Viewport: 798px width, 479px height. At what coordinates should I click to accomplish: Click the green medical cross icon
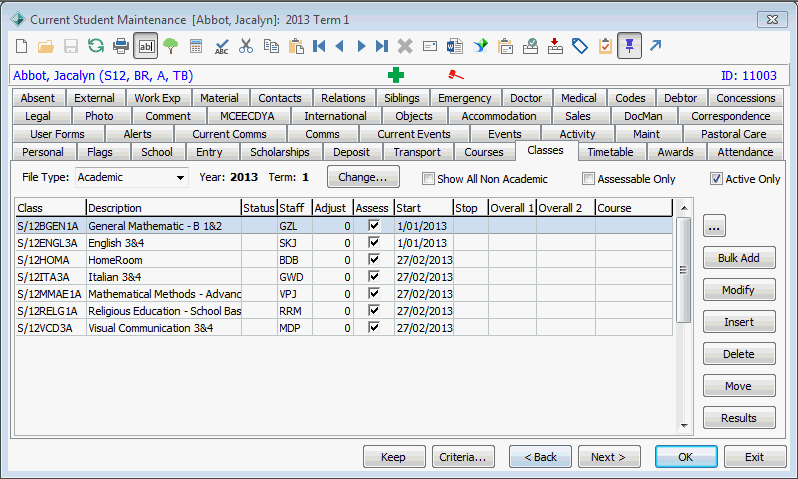point(395,75)
